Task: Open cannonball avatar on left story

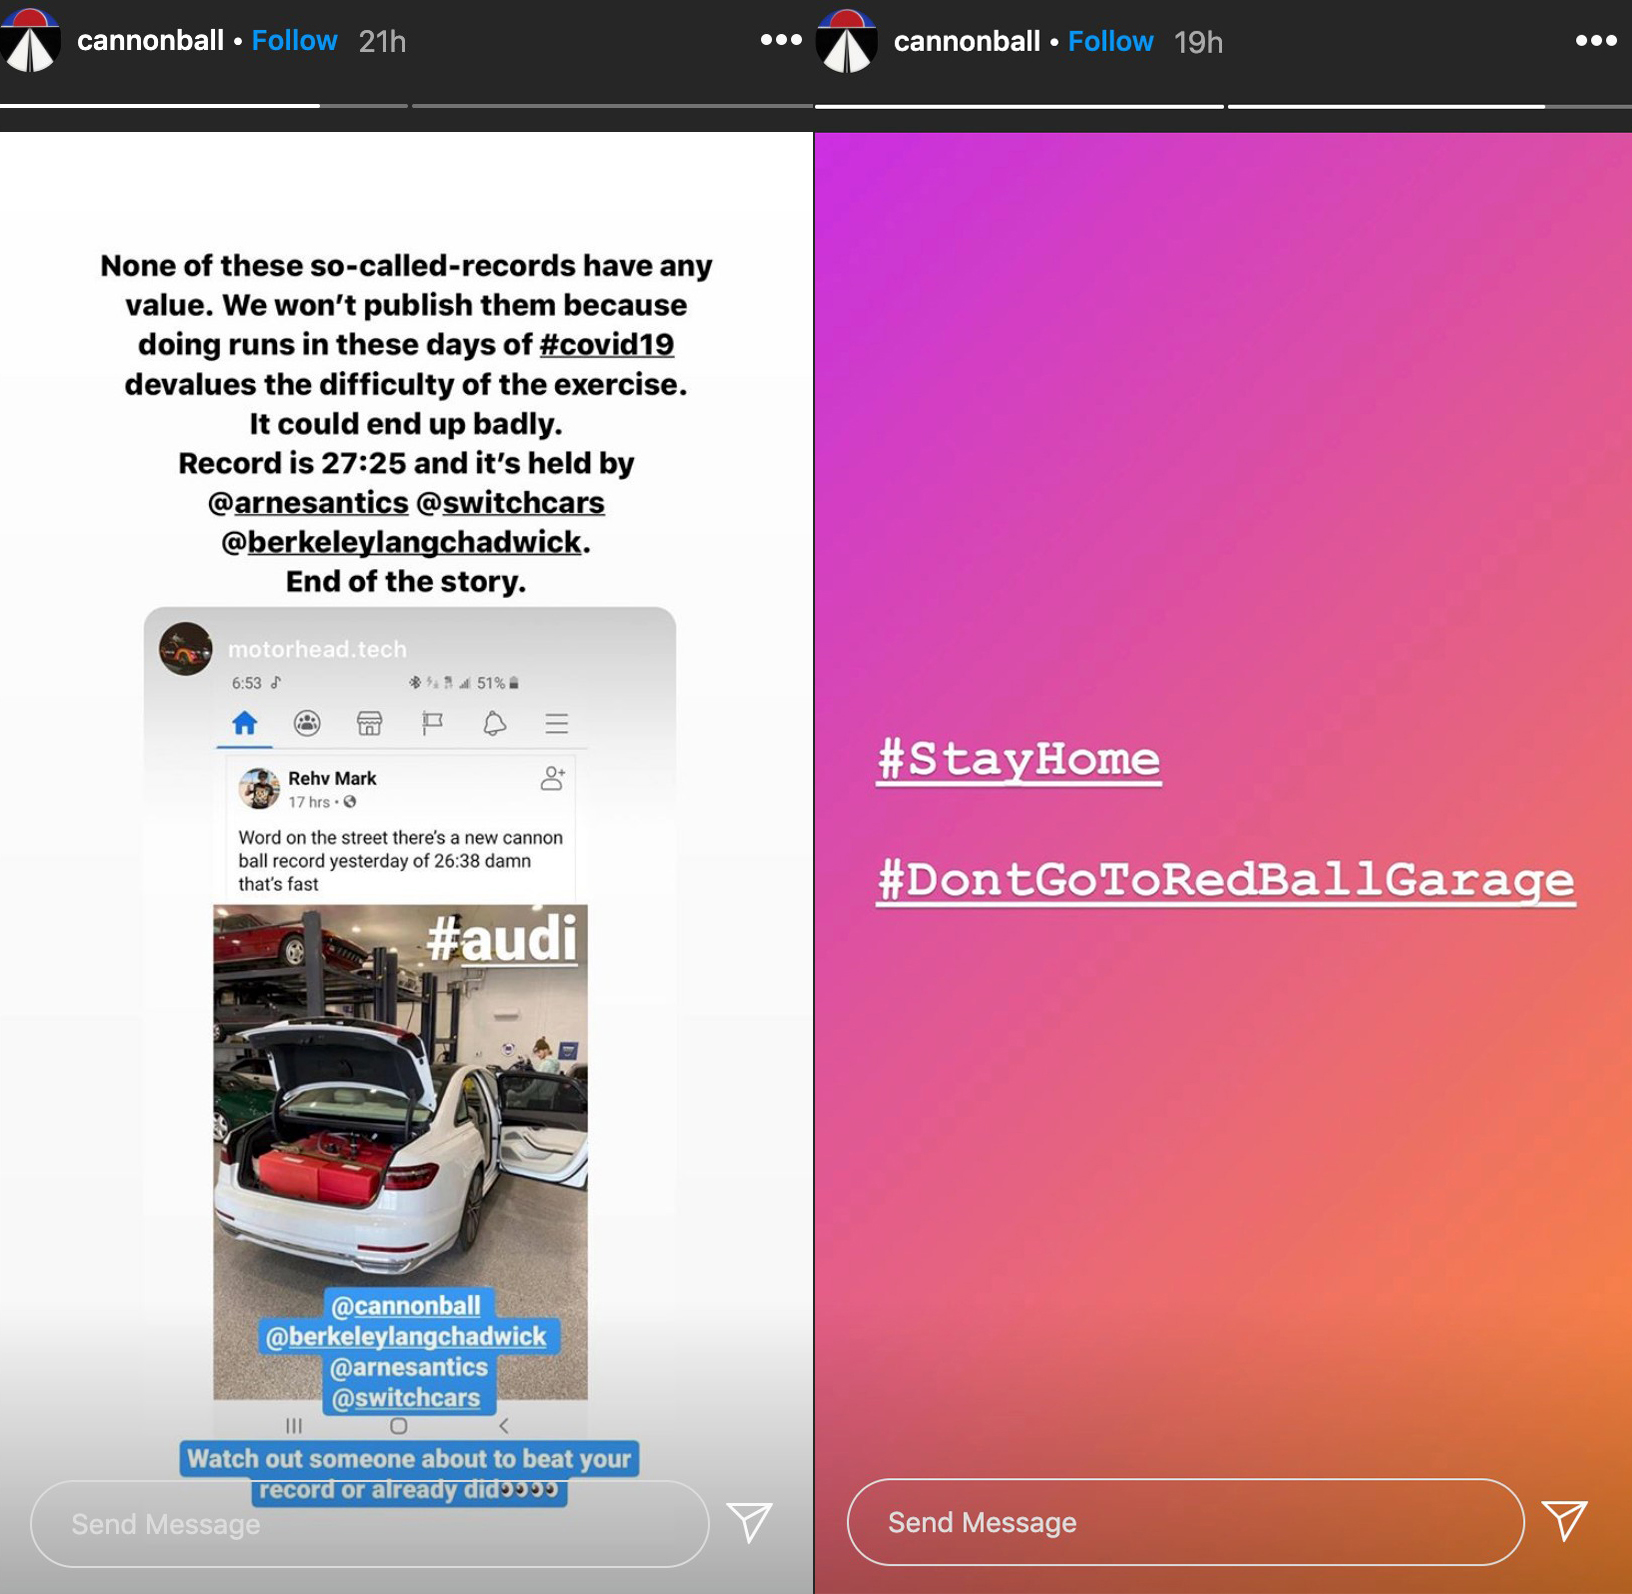Action: tap(30, 40)
